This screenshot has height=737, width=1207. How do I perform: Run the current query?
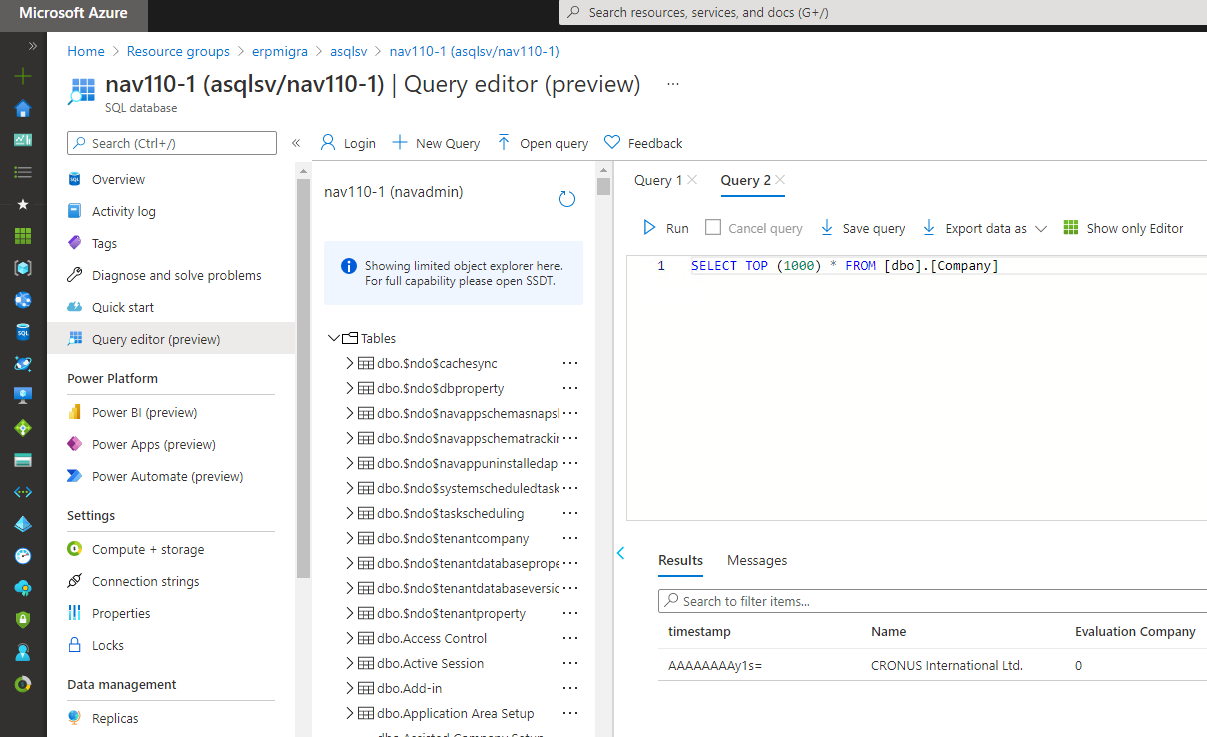[665, 228]
